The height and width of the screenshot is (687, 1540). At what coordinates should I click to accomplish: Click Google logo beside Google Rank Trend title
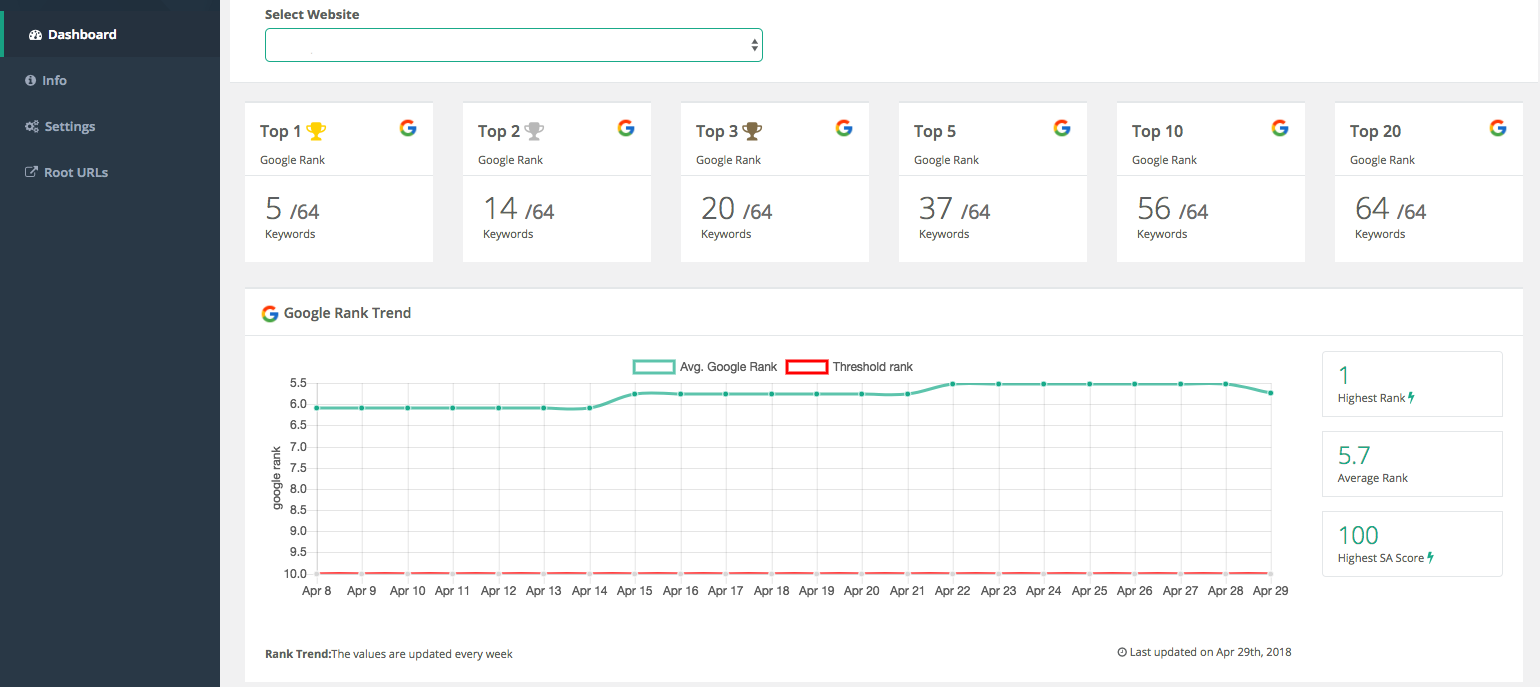pos(270,313)
